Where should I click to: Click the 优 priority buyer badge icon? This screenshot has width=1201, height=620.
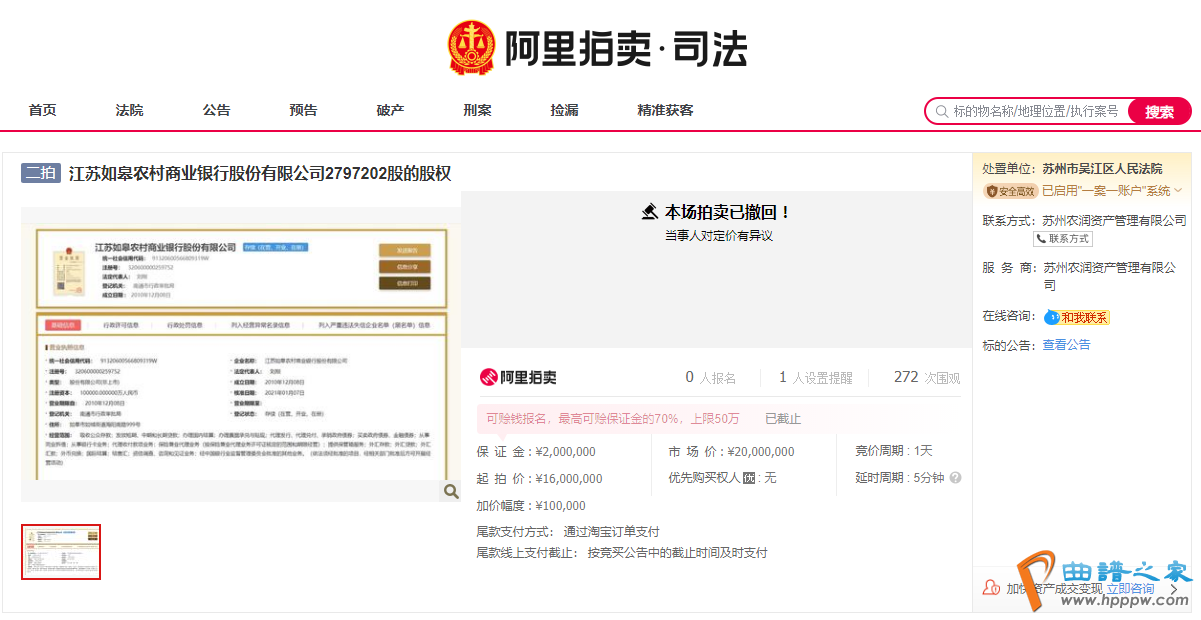click(748, 478)
